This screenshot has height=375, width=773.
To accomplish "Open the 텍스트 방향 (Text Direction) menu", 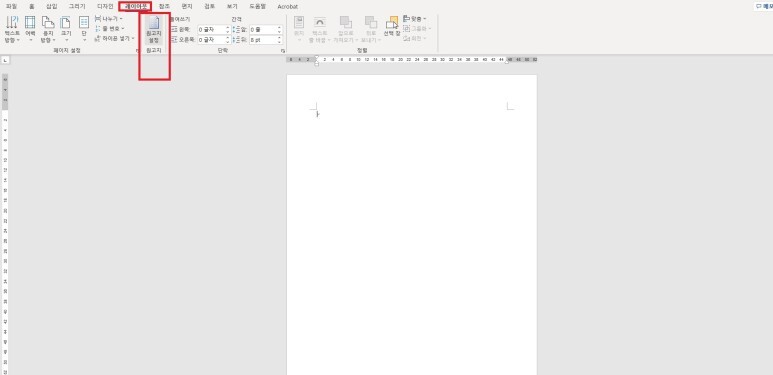I will 12,29.
